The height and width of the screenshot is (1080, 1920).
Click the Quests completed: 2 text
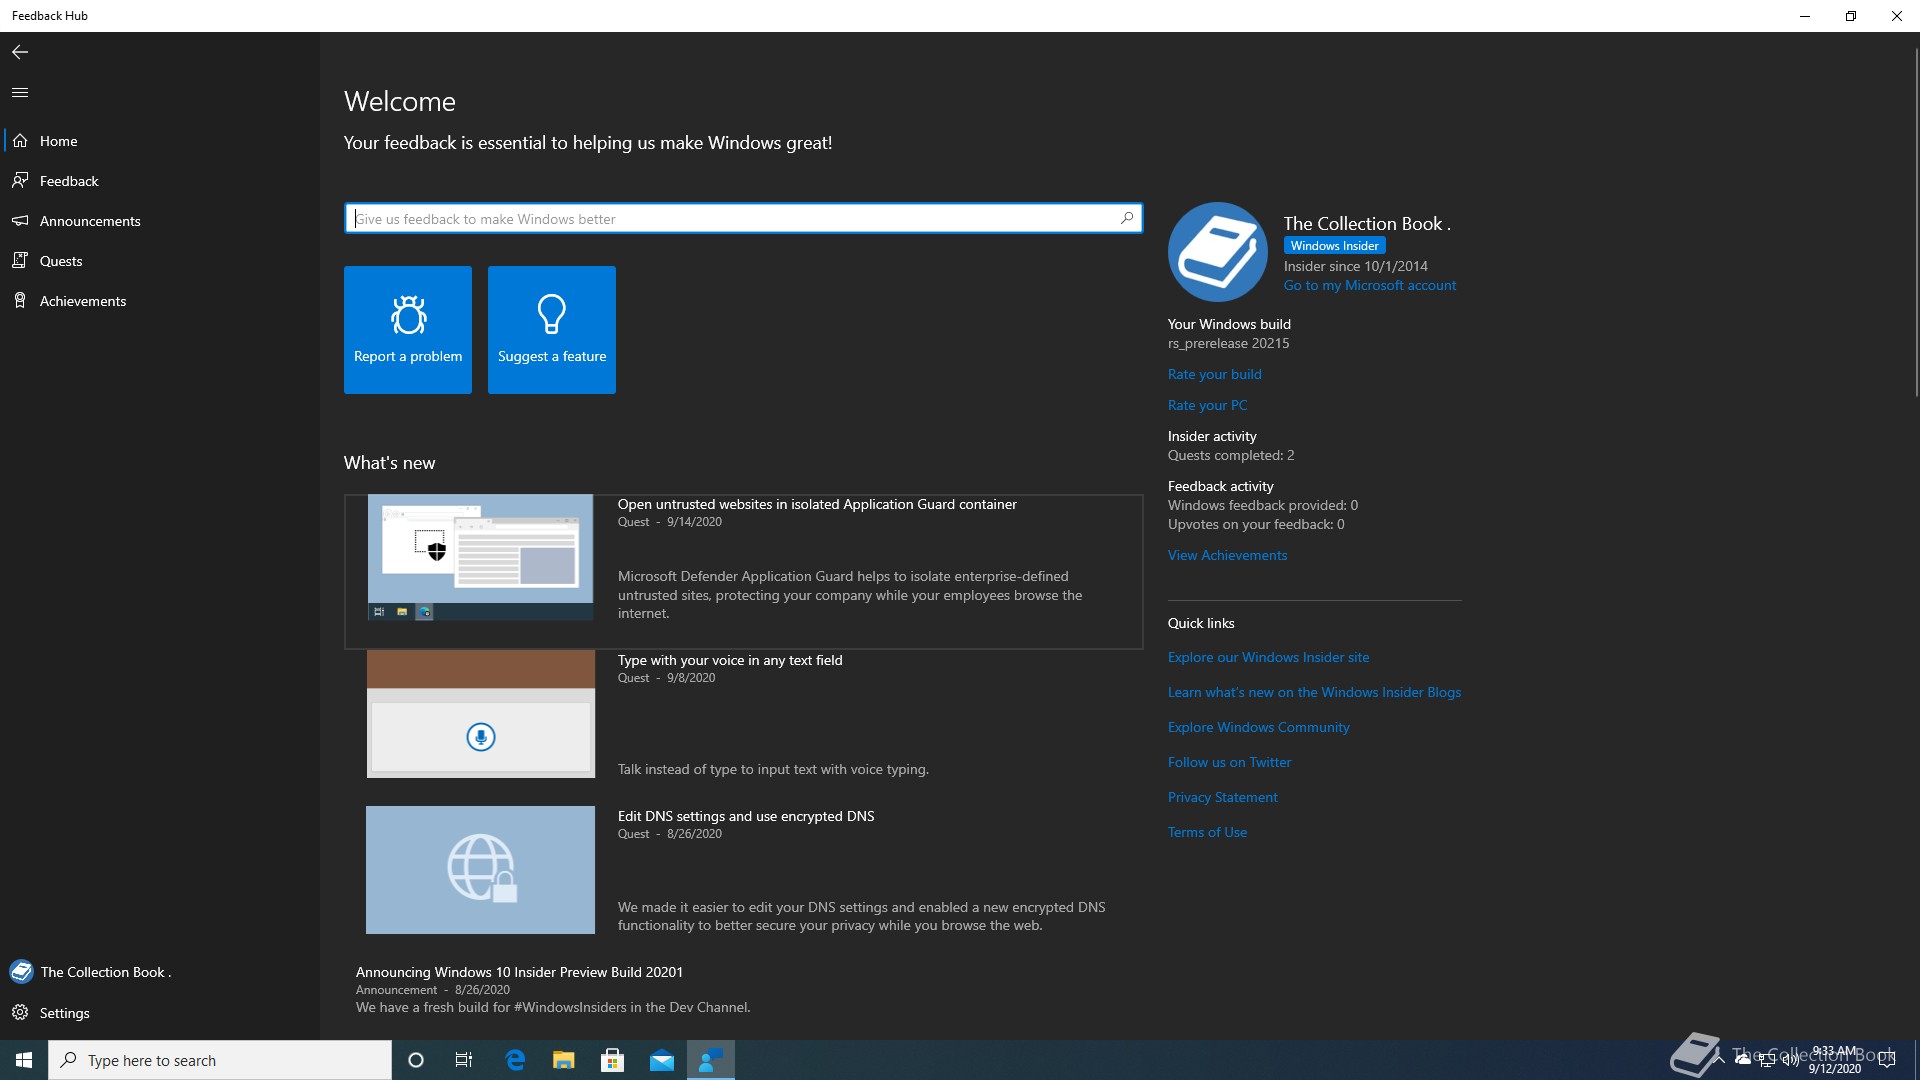tap(1231, 455)
